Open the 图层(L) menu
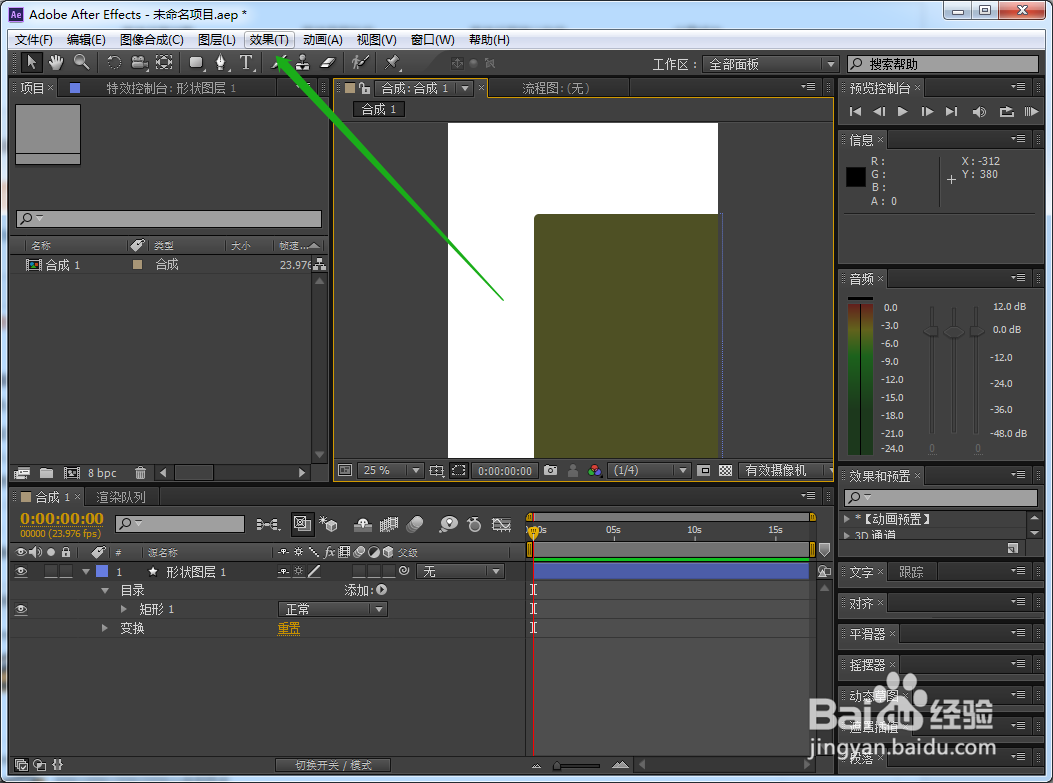The width and height of the screenshot is (1053, 783). click(216, 40)
